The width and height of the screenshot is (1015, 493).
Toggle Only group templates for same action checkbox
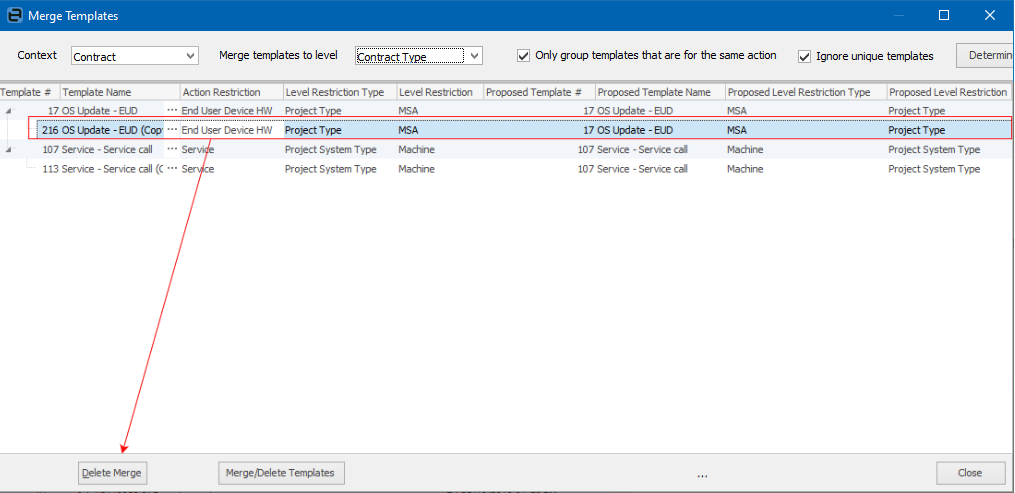[x=524, y=56]
